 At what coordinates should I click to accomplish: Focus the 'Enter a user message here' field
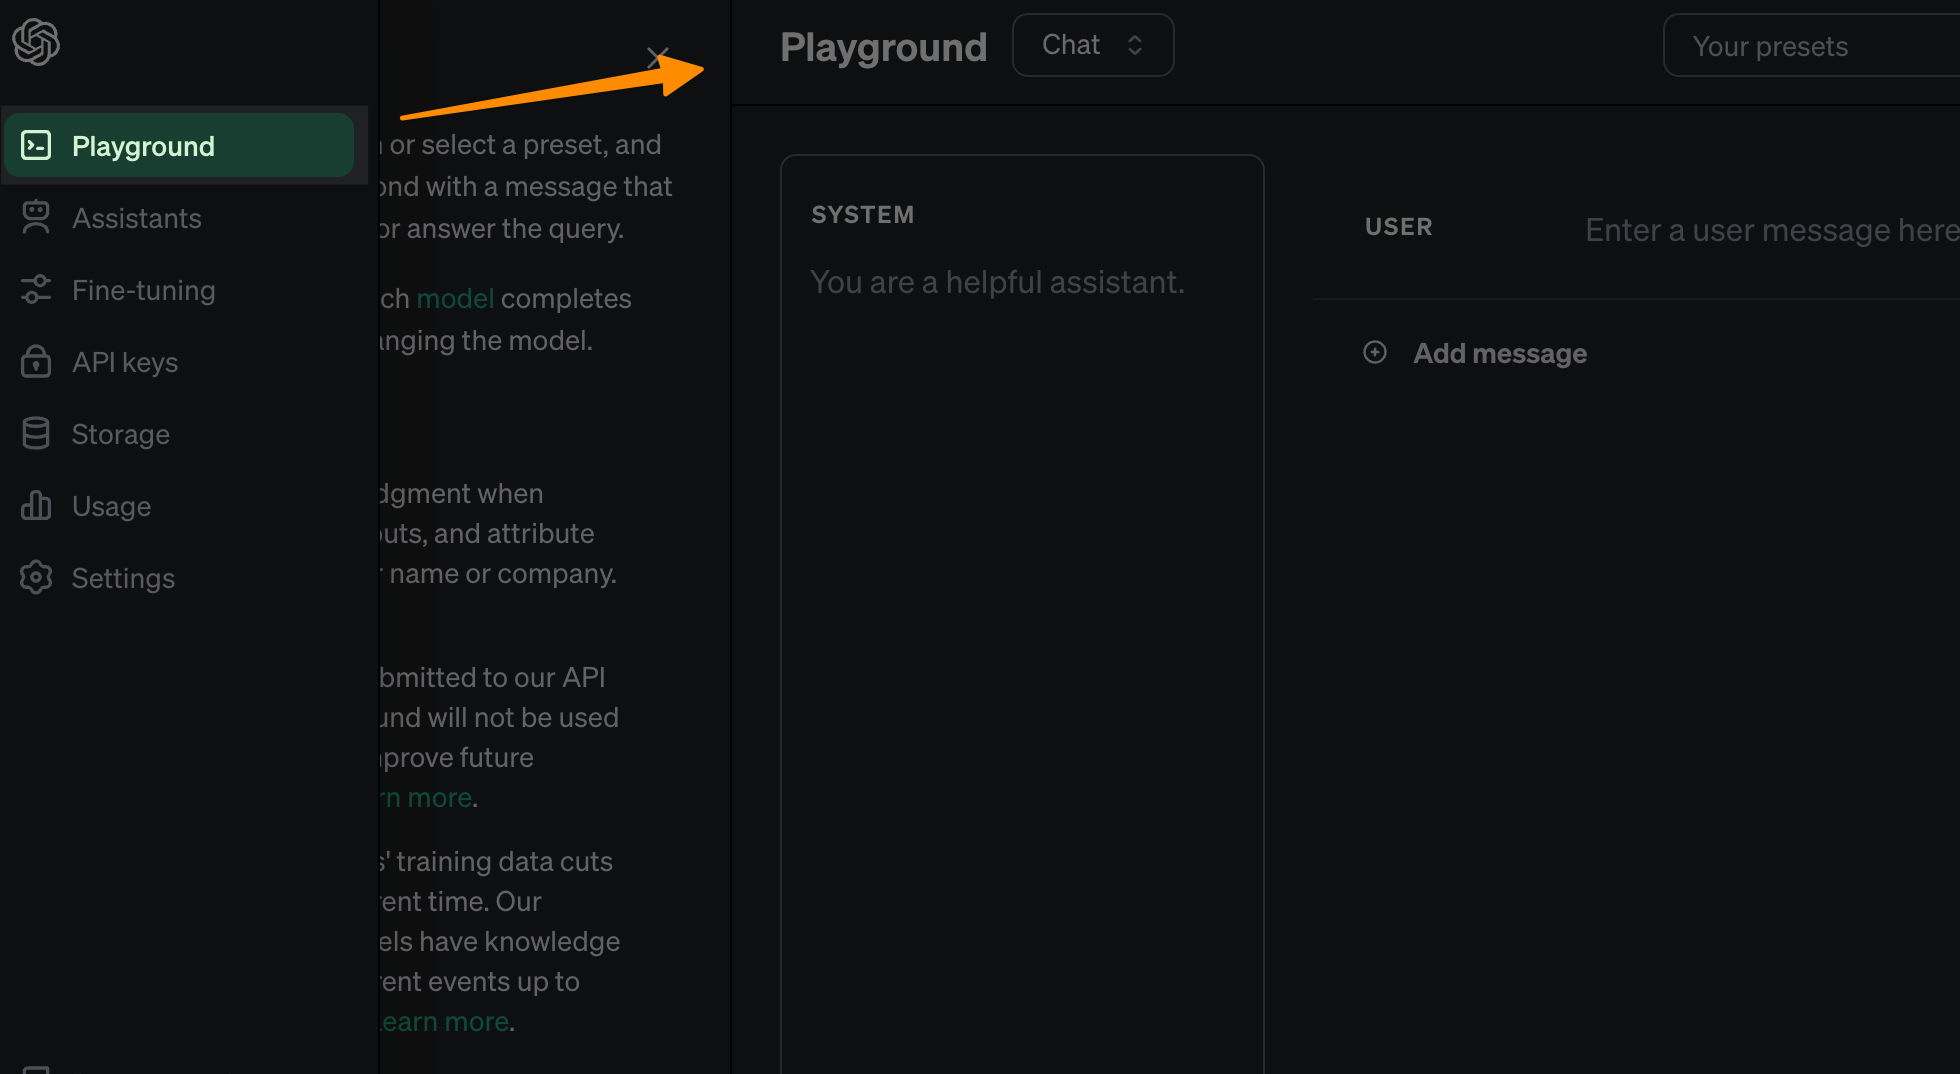[1770, 230]
